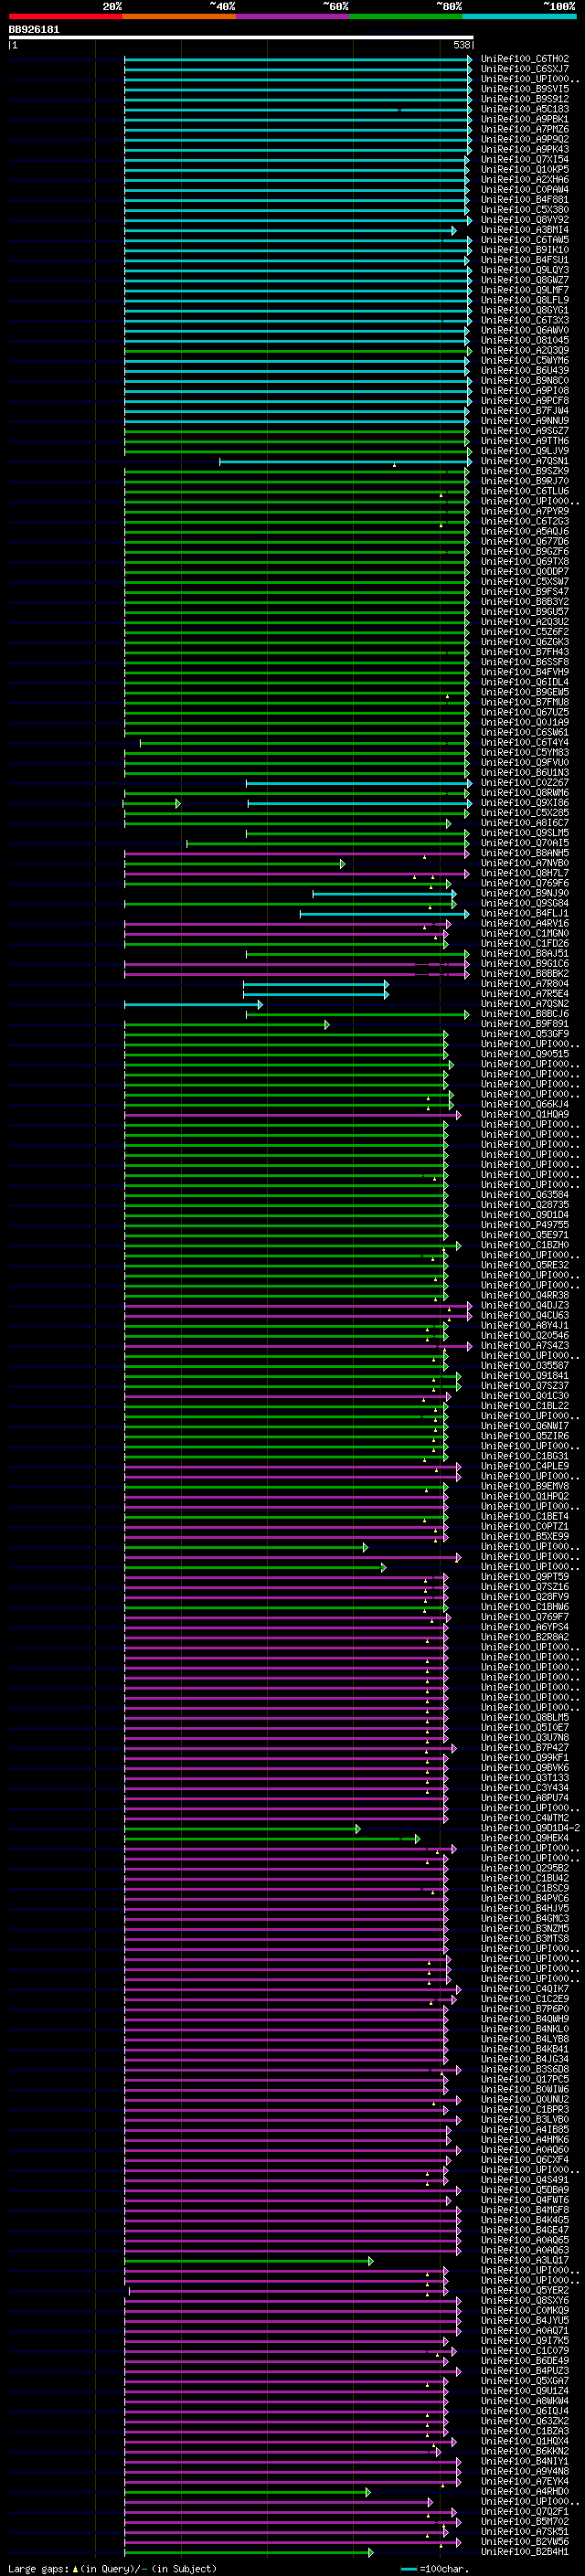Viewport: 585px width, 2576px height.
Task: Select hit label UniRef100_A8I6C7
Action: coord(525,823)
